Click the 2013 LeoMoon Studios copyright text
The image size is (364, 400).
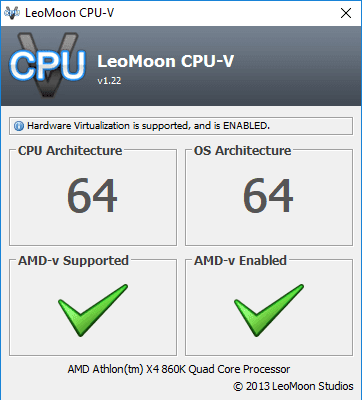pyautogui.click(x=293, y=386)
